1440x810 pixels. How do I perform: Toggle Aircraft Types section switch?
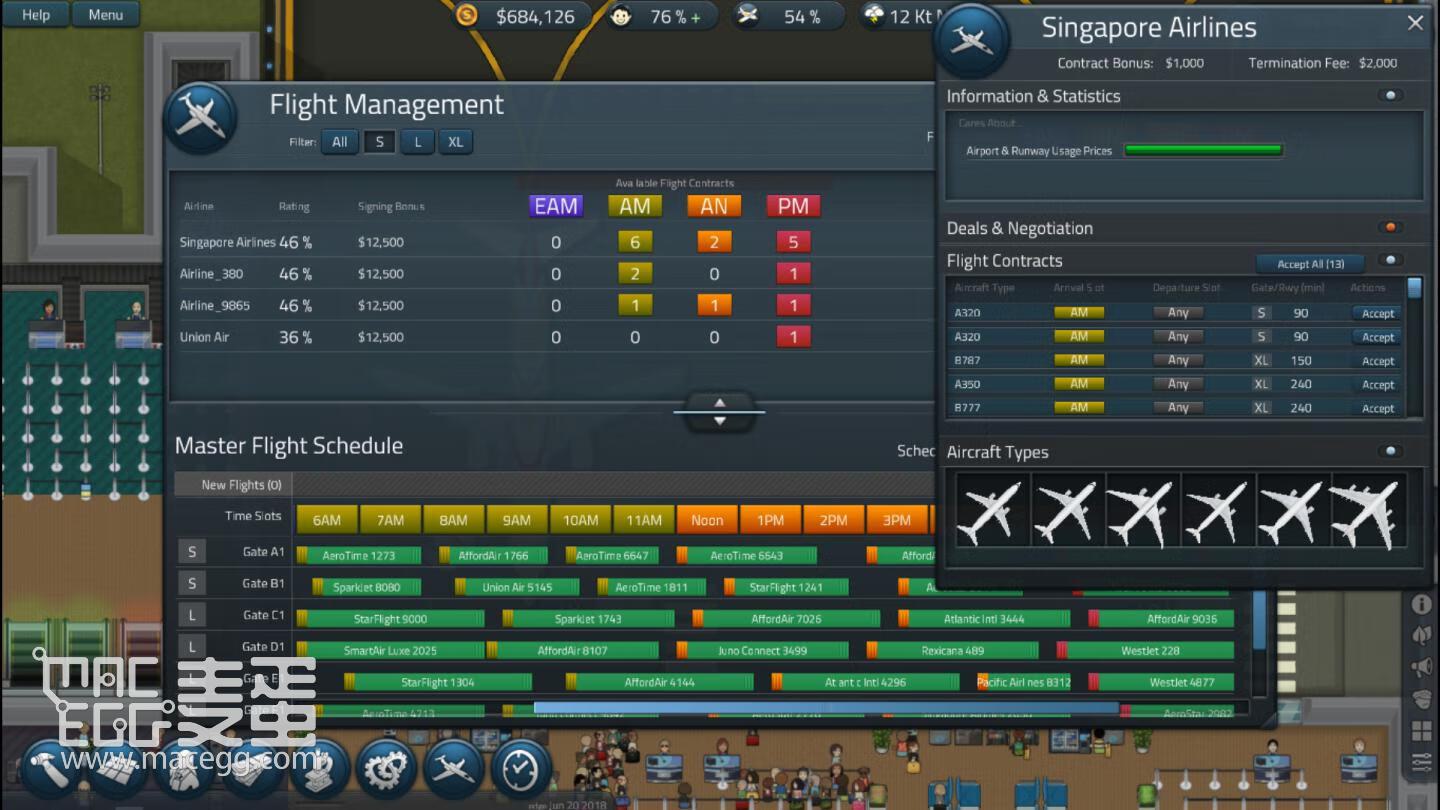point(1390,452)
